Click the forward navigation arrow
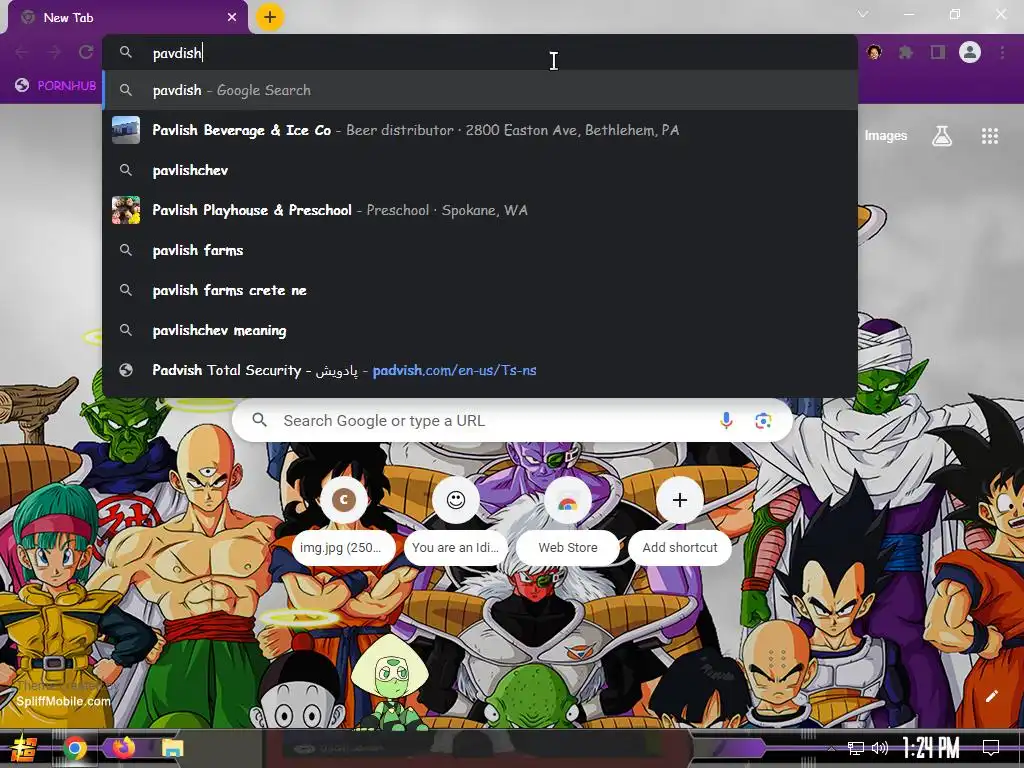The image size is (1024, 768). point(54,52)
